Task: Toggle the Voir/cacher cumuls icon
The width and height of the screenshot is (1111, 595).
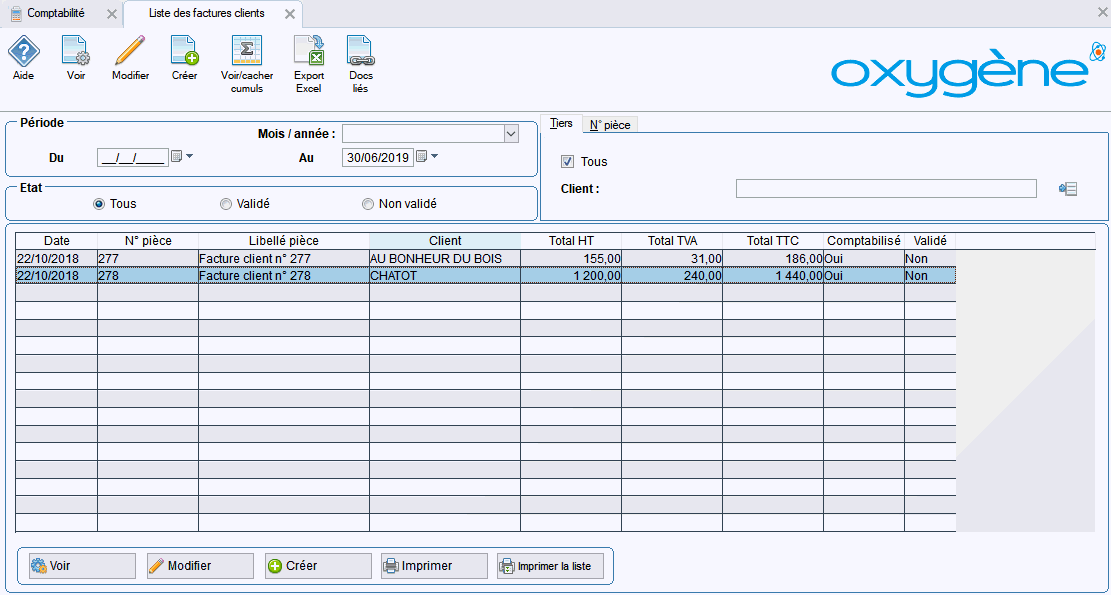Action: click(246, 51)
